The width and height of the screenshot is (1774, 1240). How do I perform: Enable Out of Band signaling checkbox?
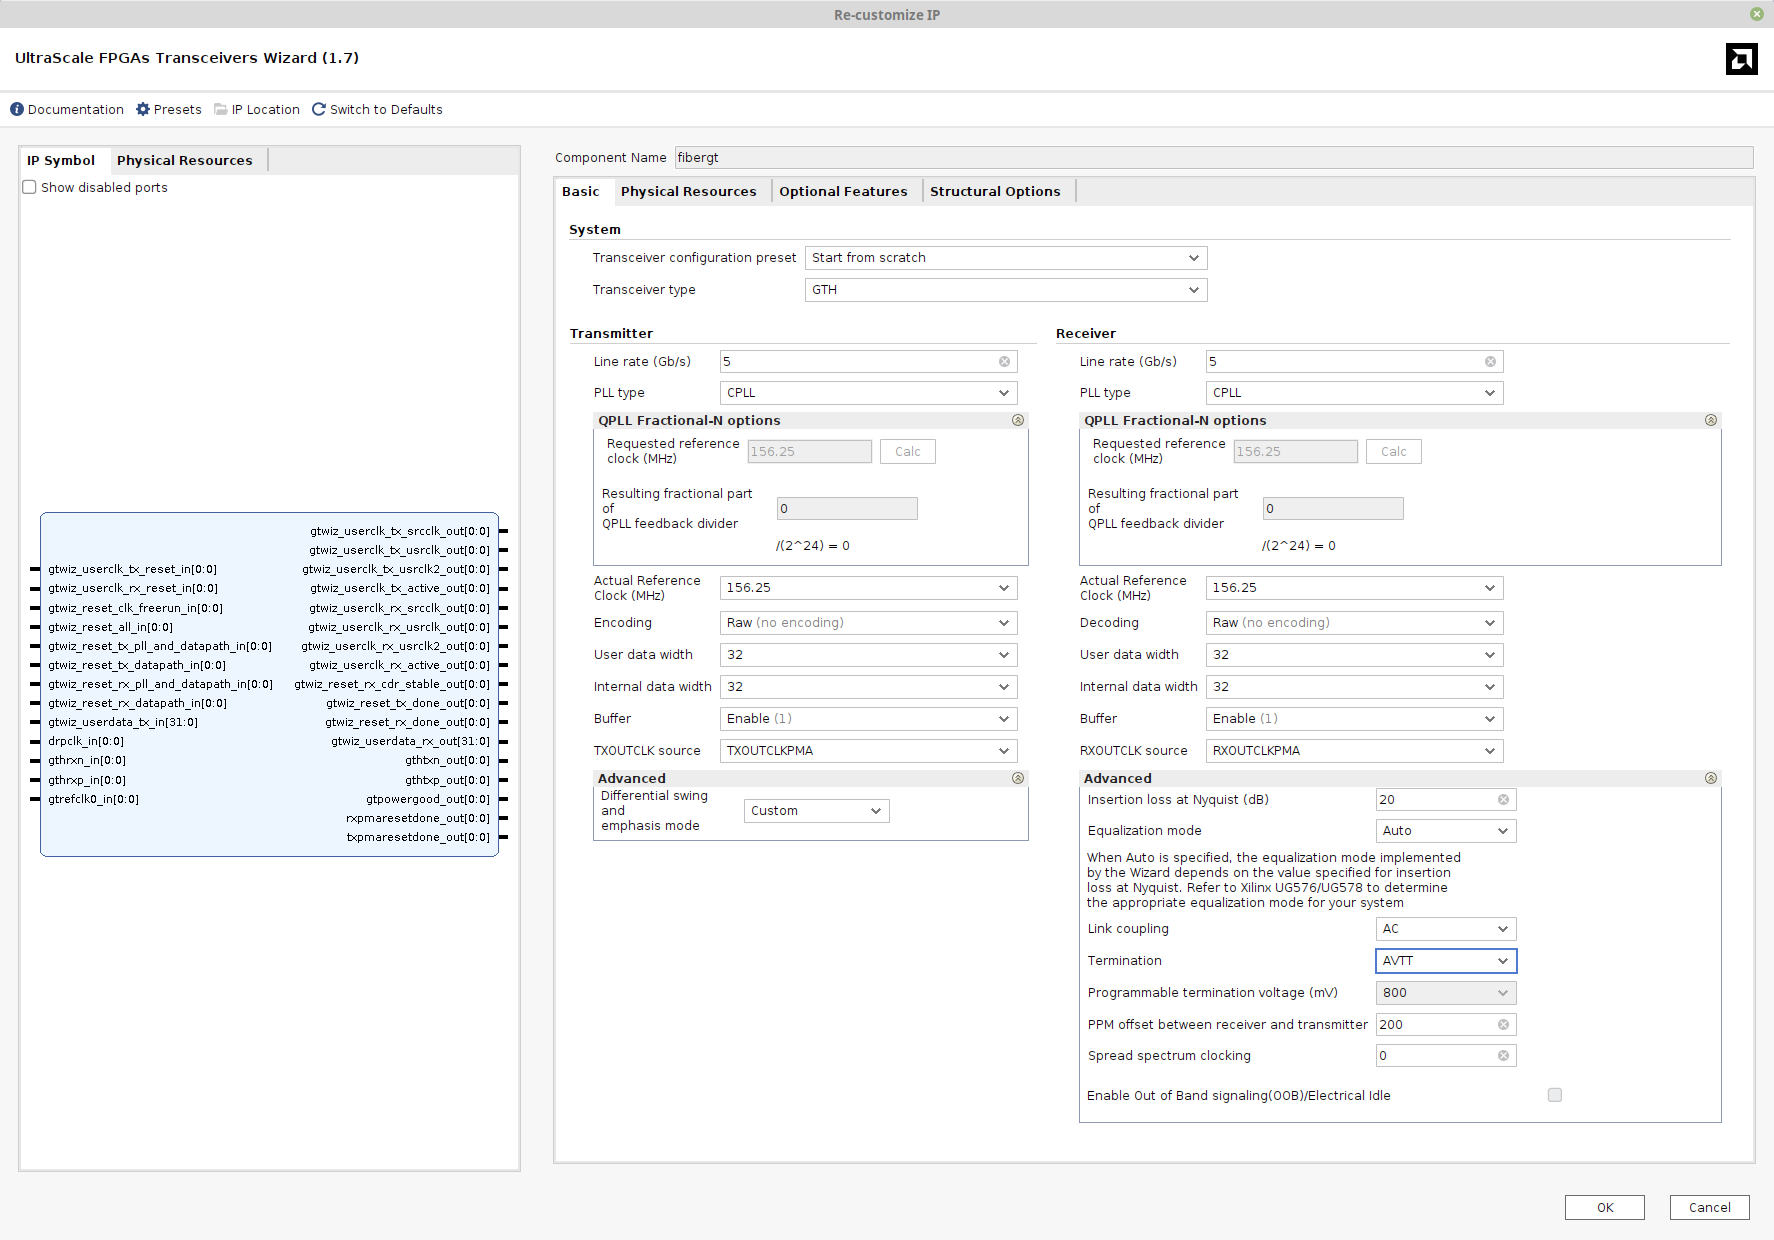pos(1554,1095)
